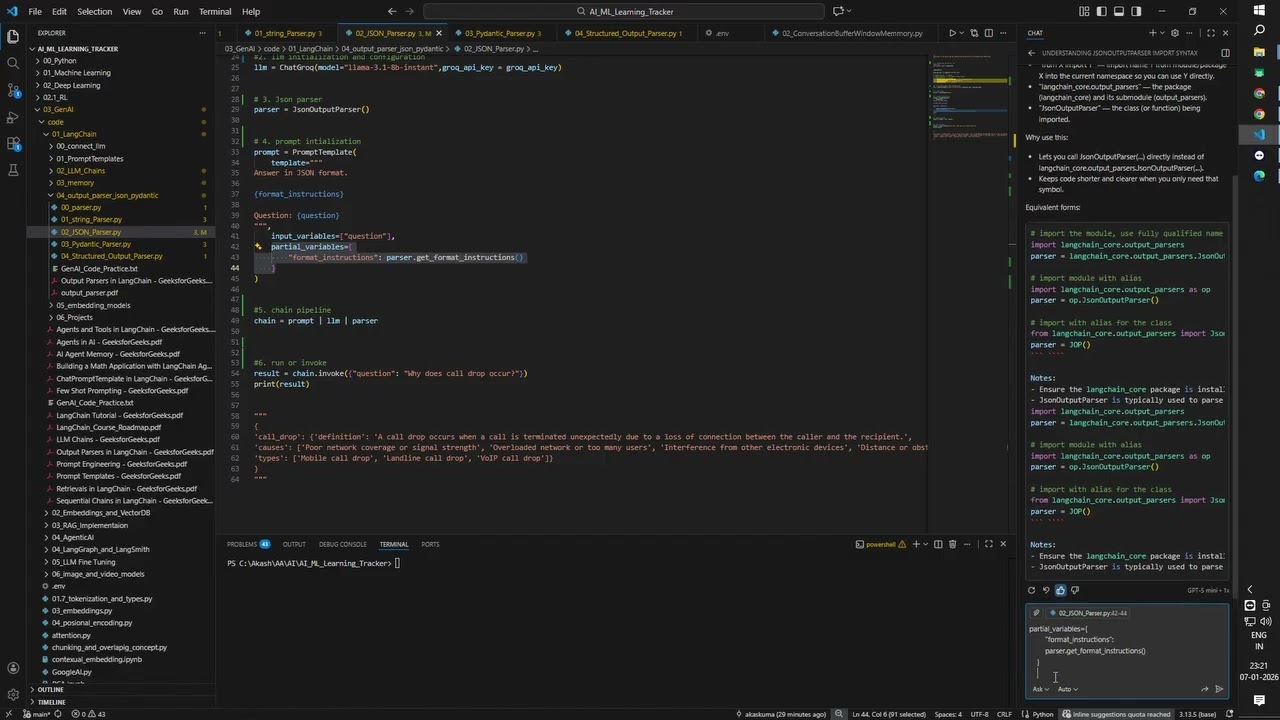Open the Testing flask view

click(x=13, y=171)
